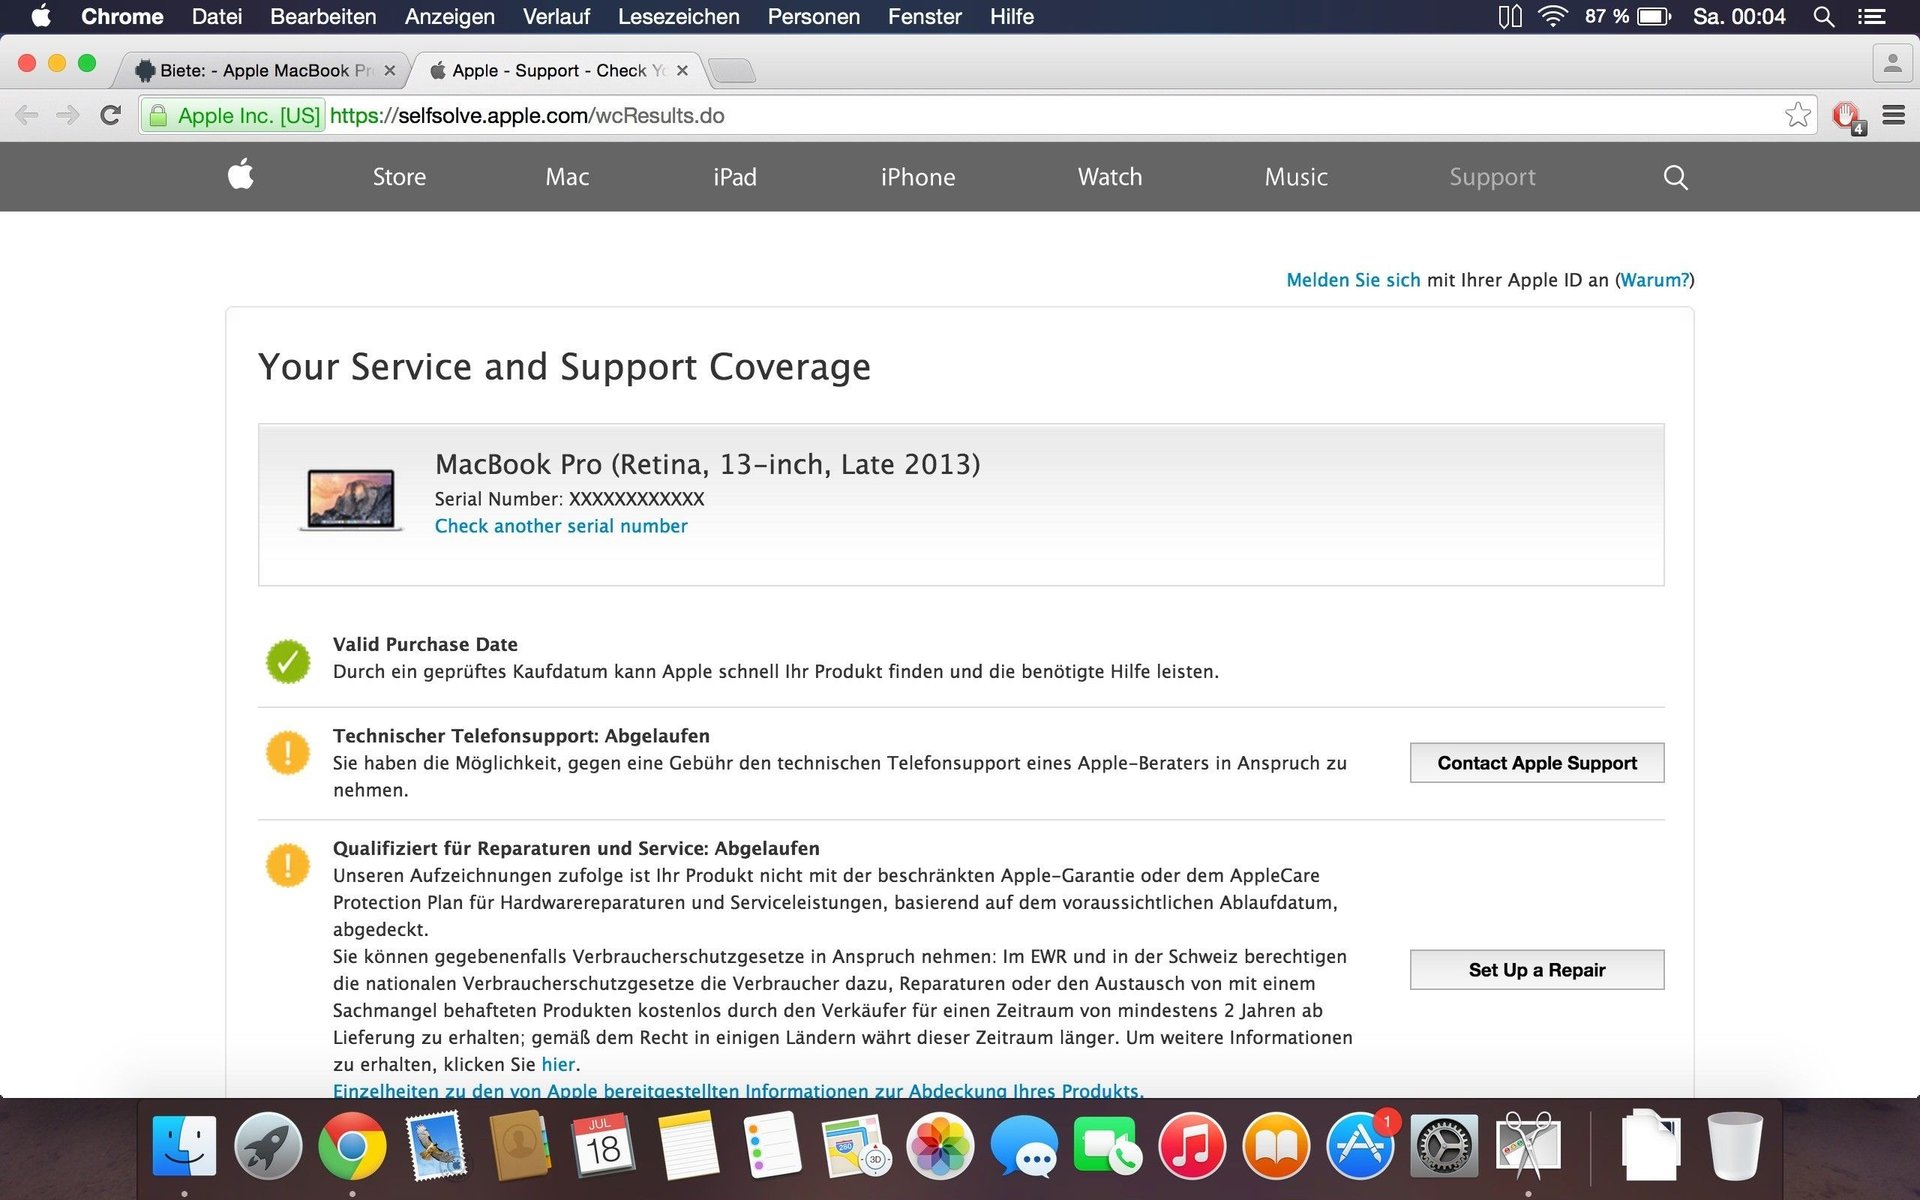
Task: Open the Mail stamp icon in dock
Action: click(x=436, y=1146)
